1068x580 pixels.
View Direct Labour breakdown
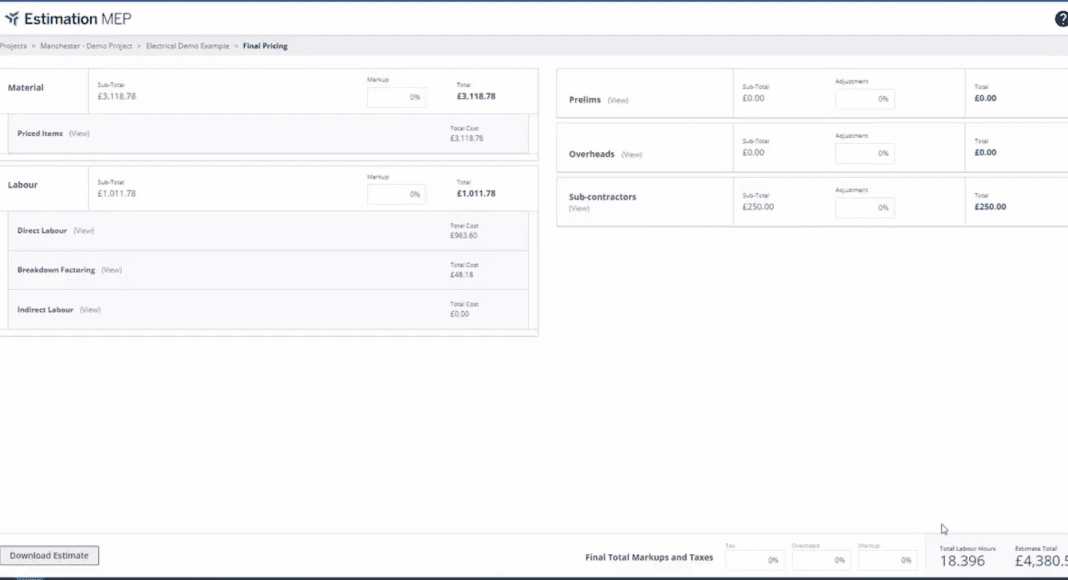click(84, 231)
